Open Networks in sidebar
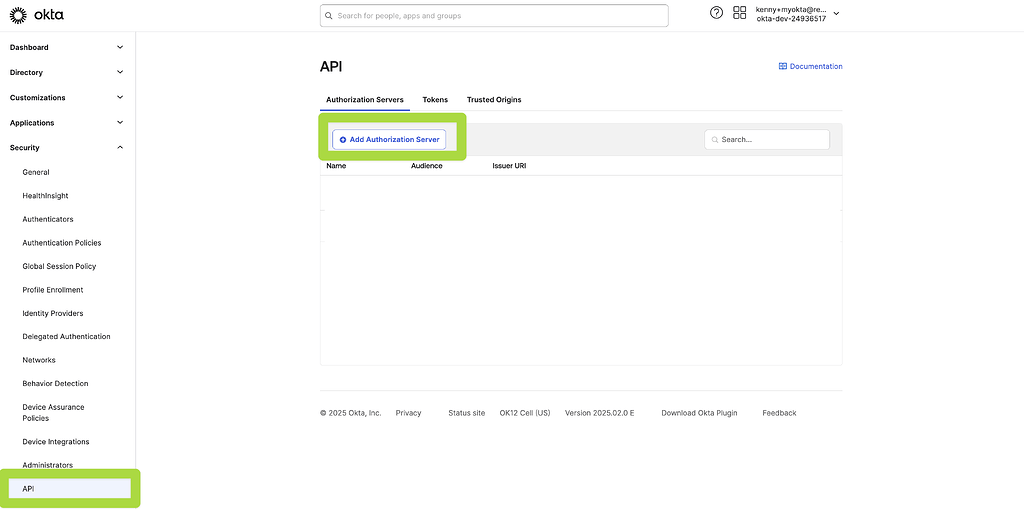Image resolution: width=1024 pixels, height=509 pixels. [x=39, y=360]
